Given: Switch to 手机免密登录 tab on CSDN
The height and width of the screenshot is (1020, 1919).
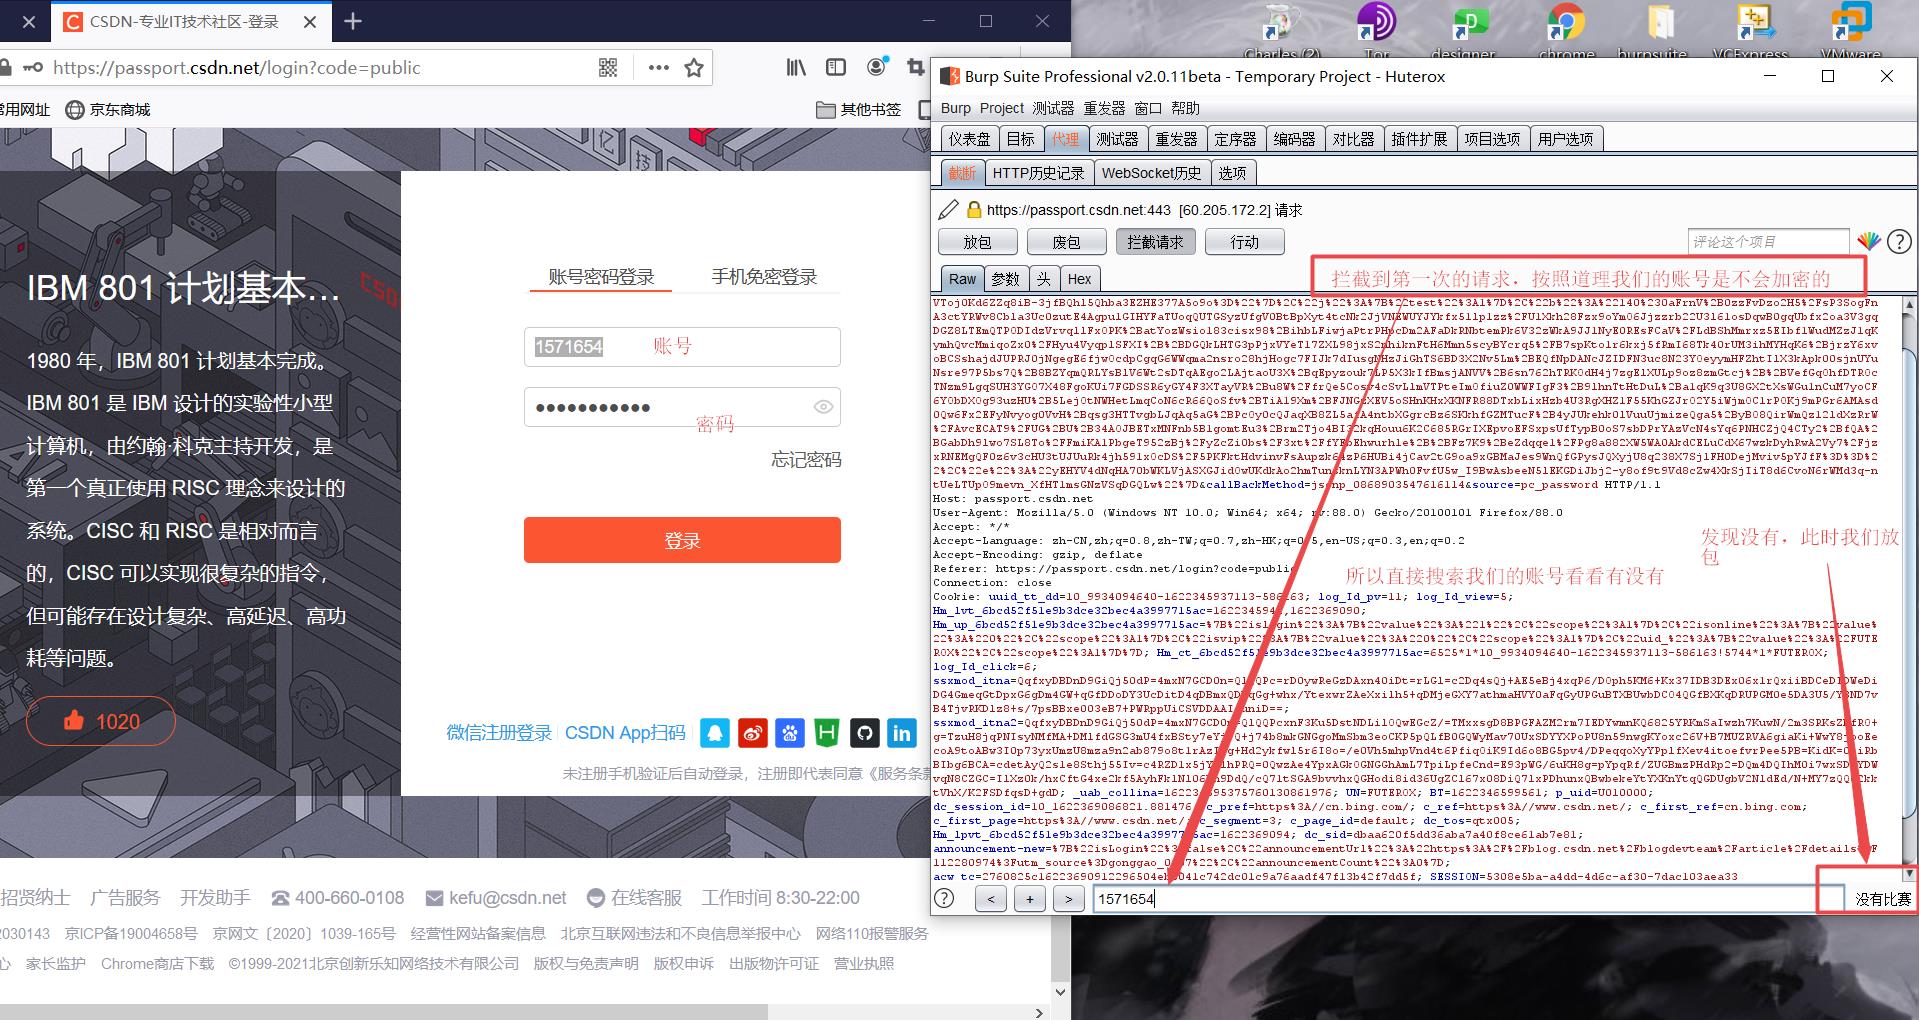Looking at the screenshot, I should coord(764,277).
